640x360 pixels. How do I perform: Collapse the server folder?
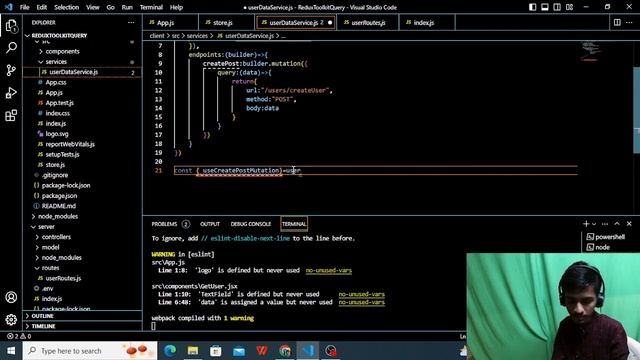point(46,227)
